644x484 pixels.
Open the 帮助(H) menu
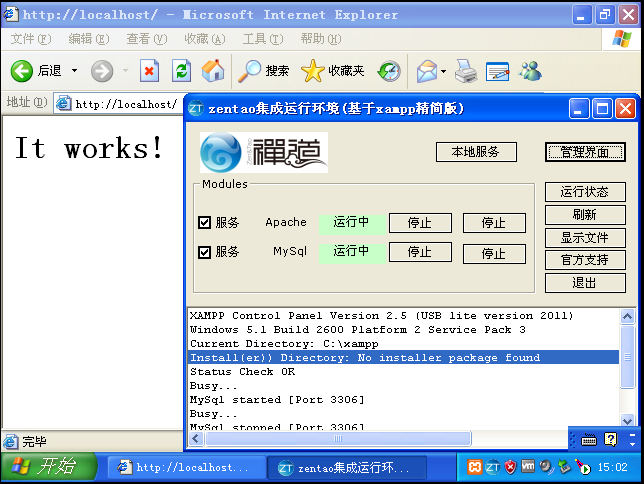[321, 39]
